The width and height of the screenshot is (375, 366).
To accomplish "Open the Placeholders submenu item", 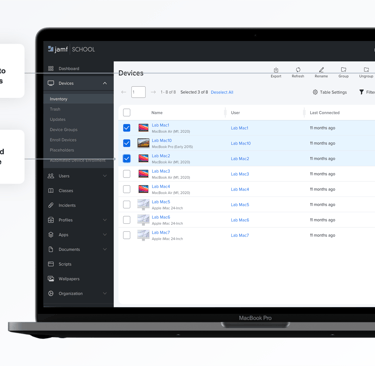I will coord(62,150).
